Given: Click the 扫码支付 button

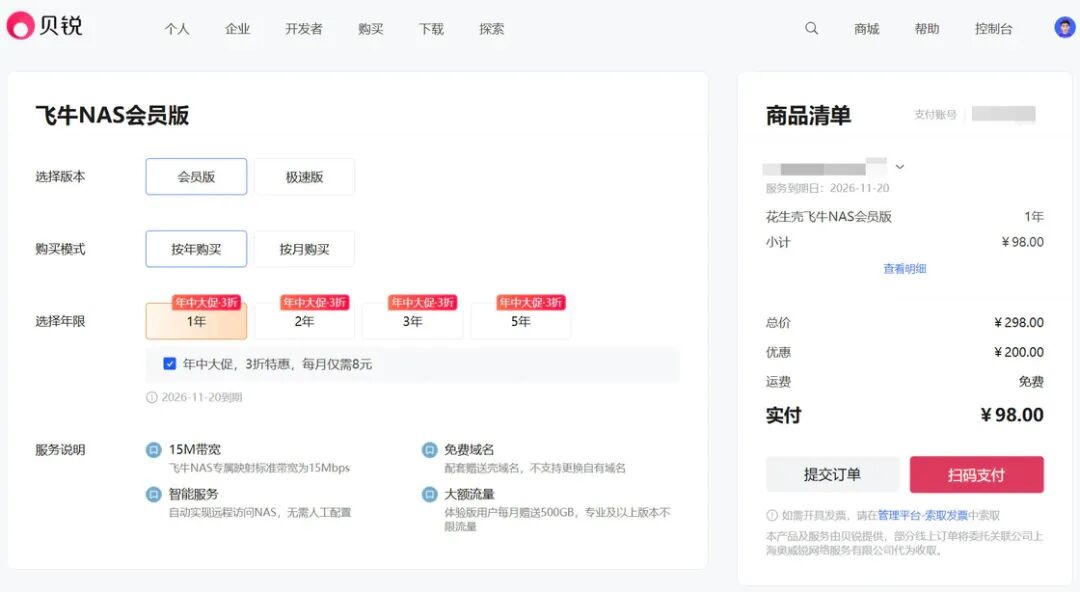Looking at the screenshot, I should tap(977, 474).
